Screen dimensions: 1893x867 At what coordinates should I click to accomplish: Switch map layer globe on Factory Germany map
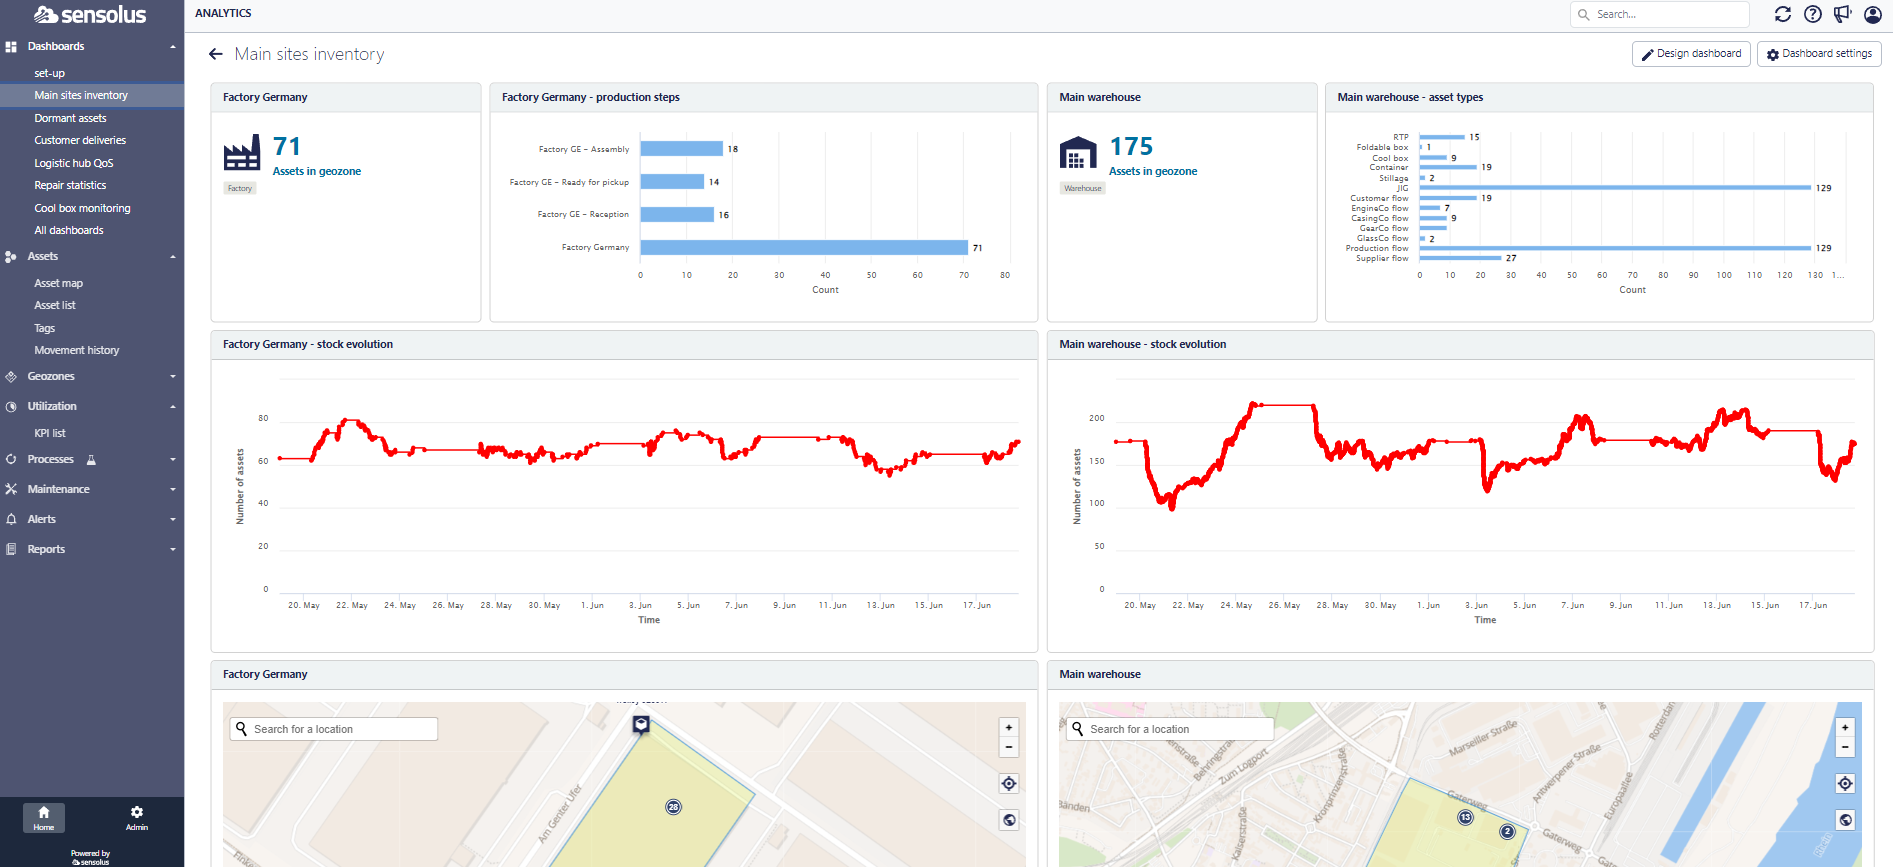click(1009, 820)
